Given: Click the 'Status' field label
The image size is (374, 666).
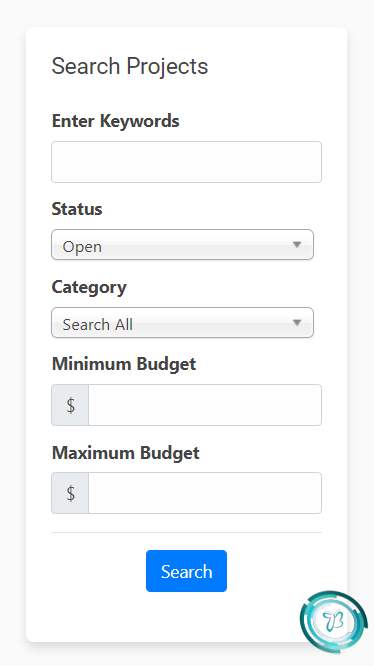Looking at the screenshot, I should [x=77, y=209].
